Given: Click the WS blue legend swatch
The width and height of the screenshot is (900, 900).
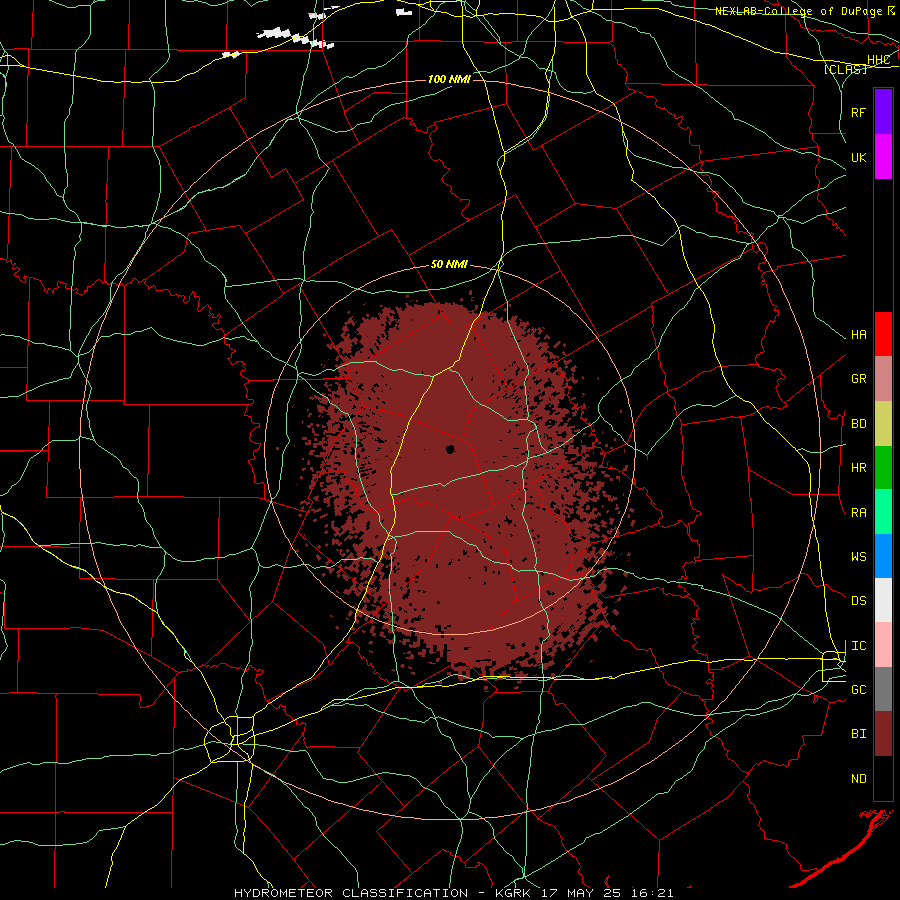Looking at the screenshot, I should [x=883, y=556].
